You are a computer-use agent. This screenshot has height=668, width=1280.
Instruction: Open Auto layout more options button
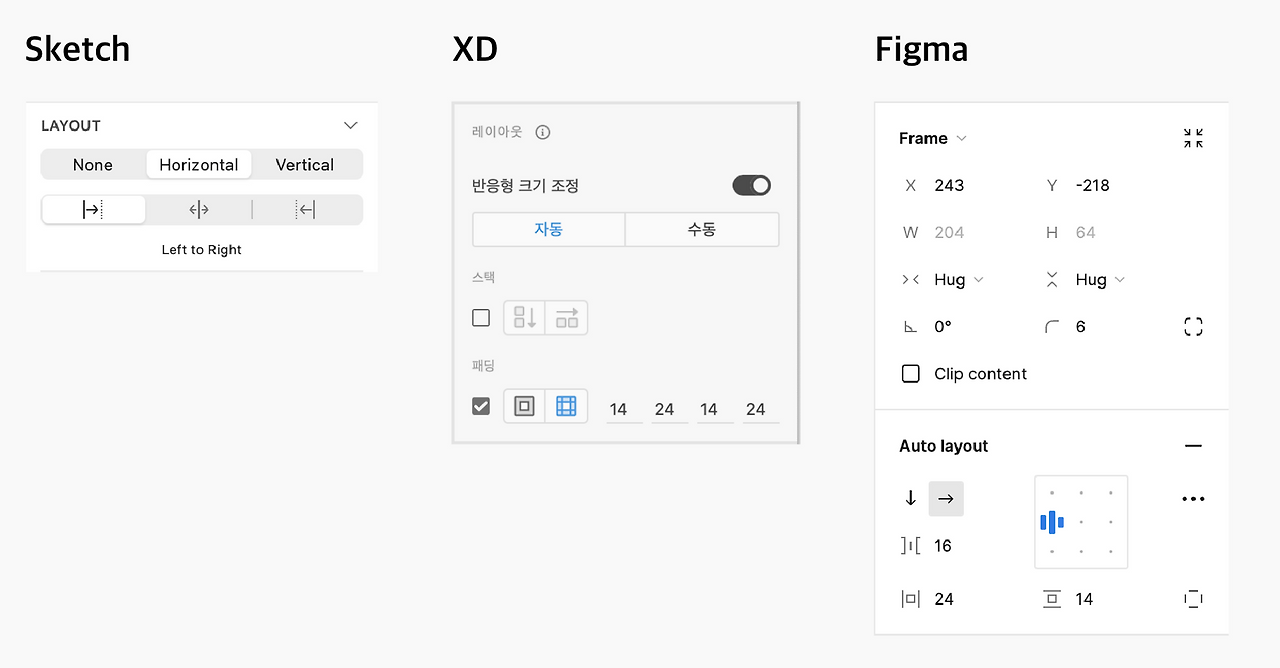click(x=1193, y=499)
